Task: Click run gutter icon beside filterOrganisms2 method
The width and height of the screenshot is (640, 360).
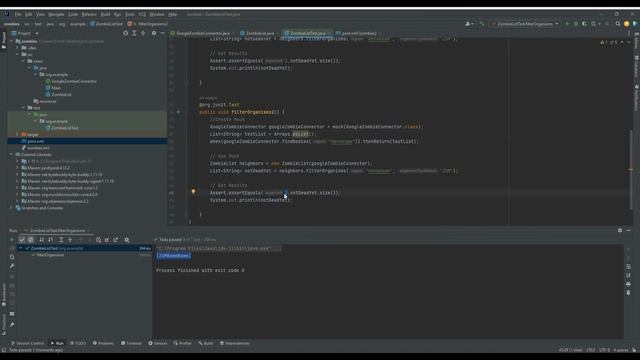Action: [x=178, y=112]
